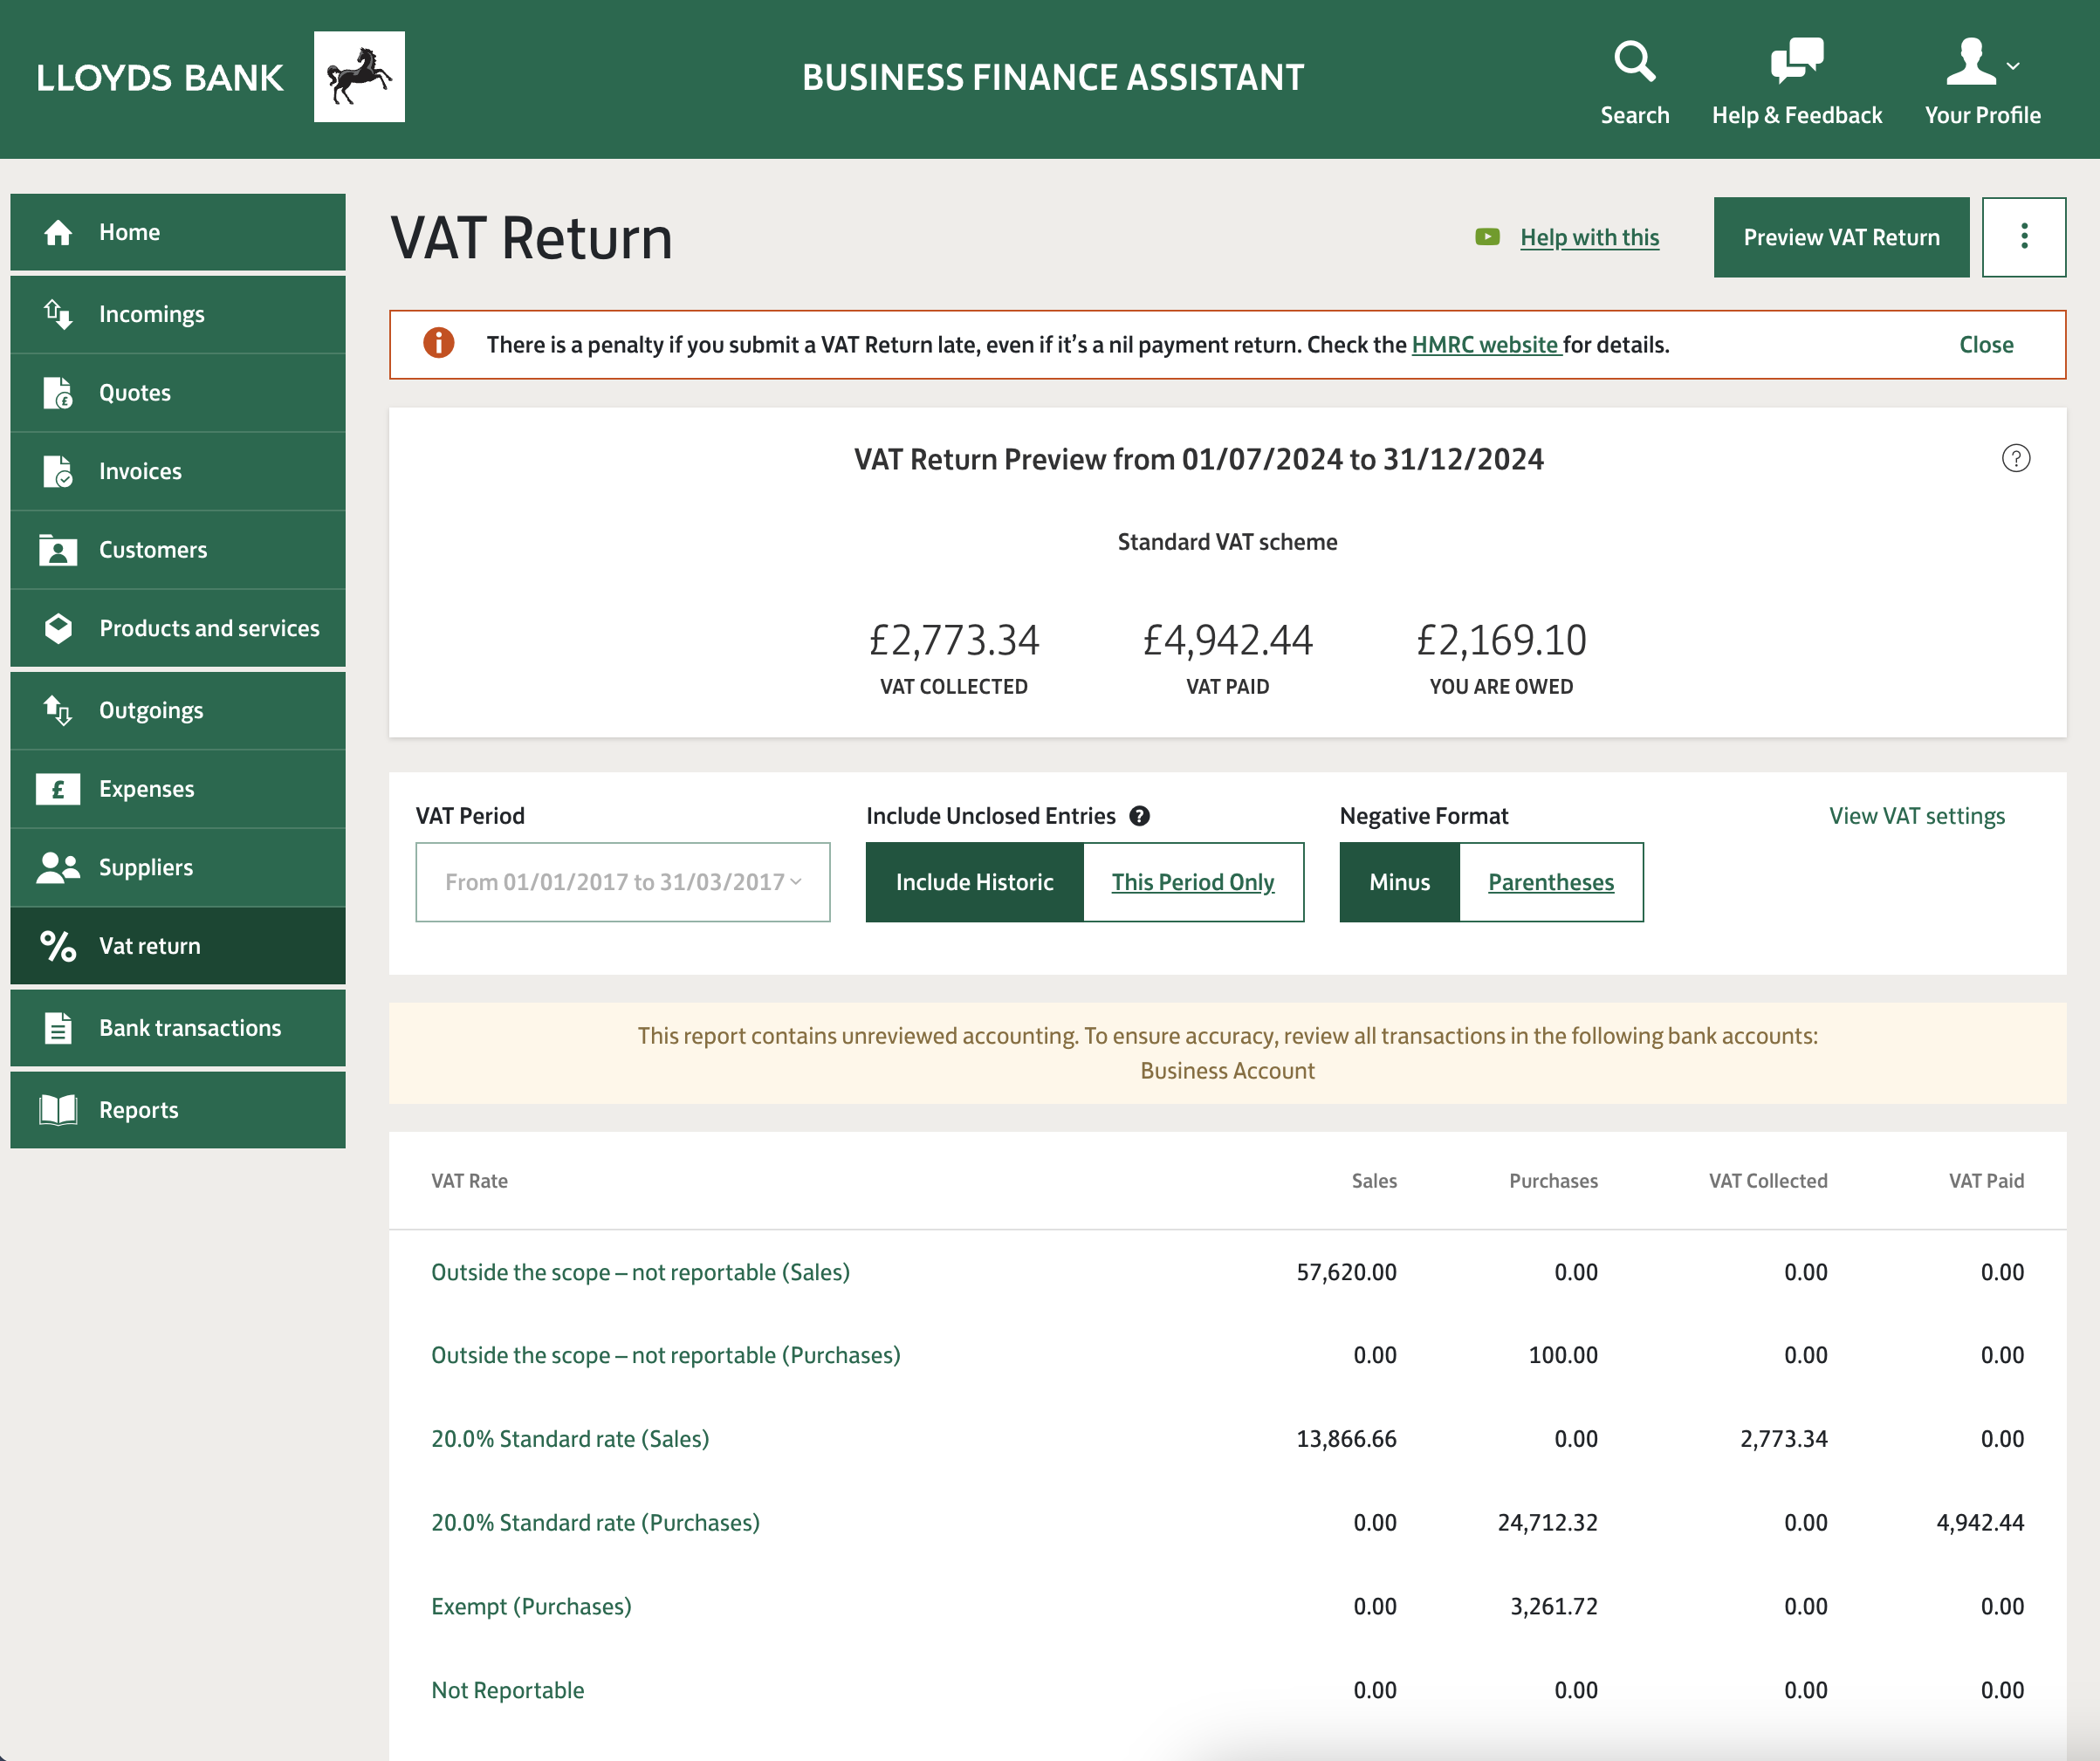Click the Lloyds Bank horse logo
This screenshot has width=2100, height=1761.
(x=359, y=77)
